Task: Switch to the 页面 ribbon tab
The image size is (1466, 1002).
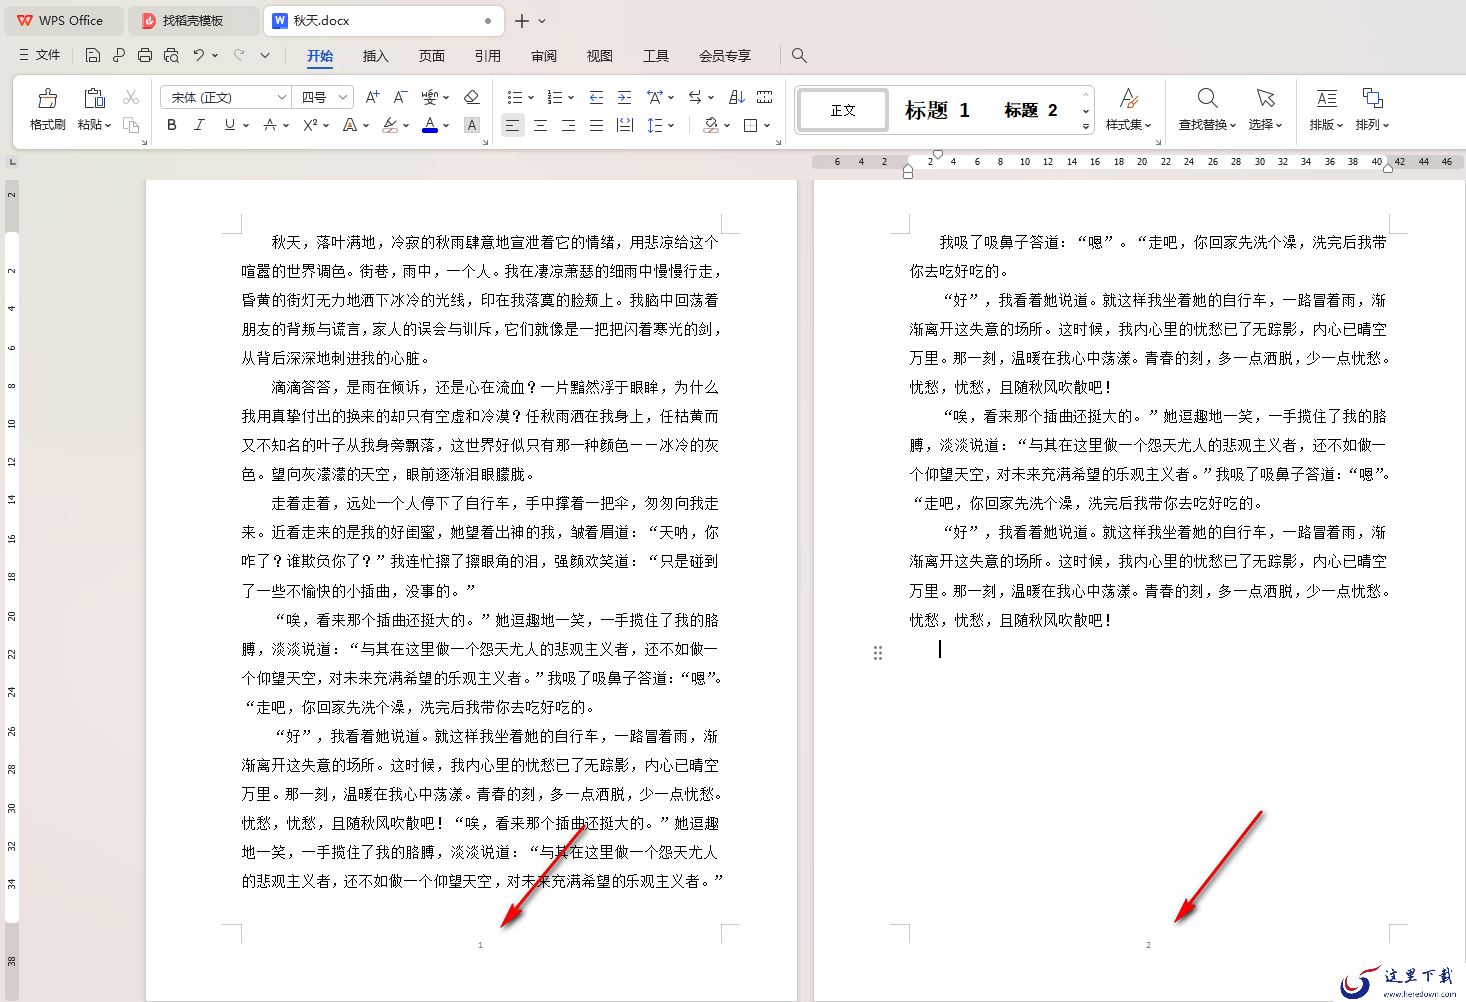Action: (431, 56)
